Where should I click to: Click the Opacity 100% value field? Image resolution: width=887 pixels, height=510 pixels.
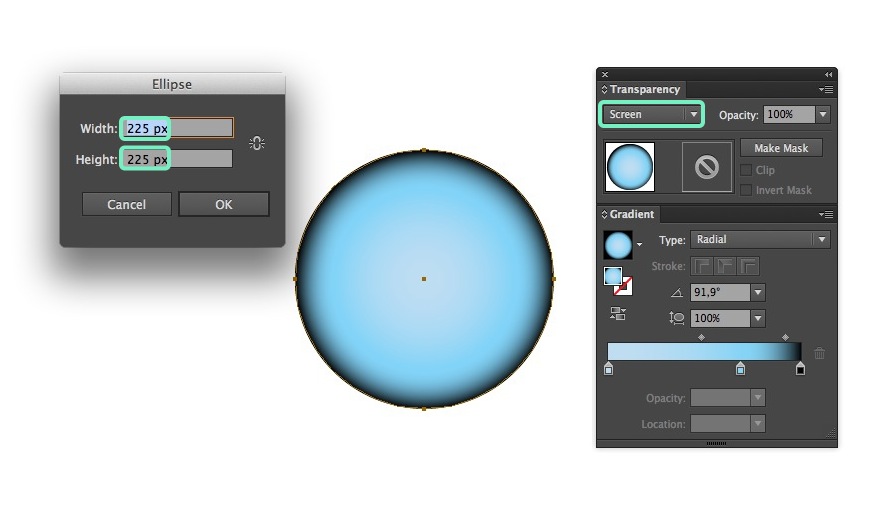pos(789,115)
